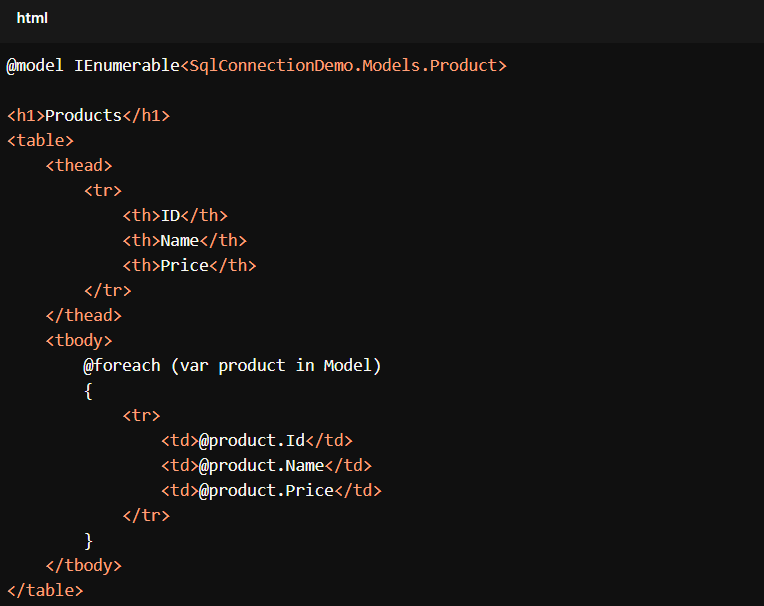The width and height of the screenshot is (764, 606).
Task: Click the opening table tag
Action: (x=40, y=141)
